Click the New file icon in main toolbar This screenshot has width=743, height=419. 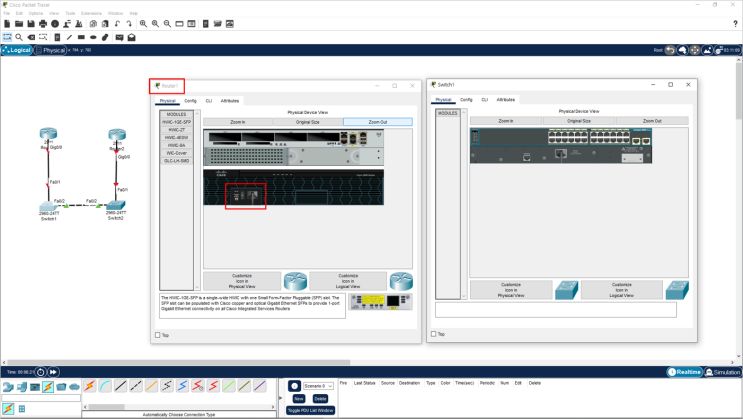7,24
